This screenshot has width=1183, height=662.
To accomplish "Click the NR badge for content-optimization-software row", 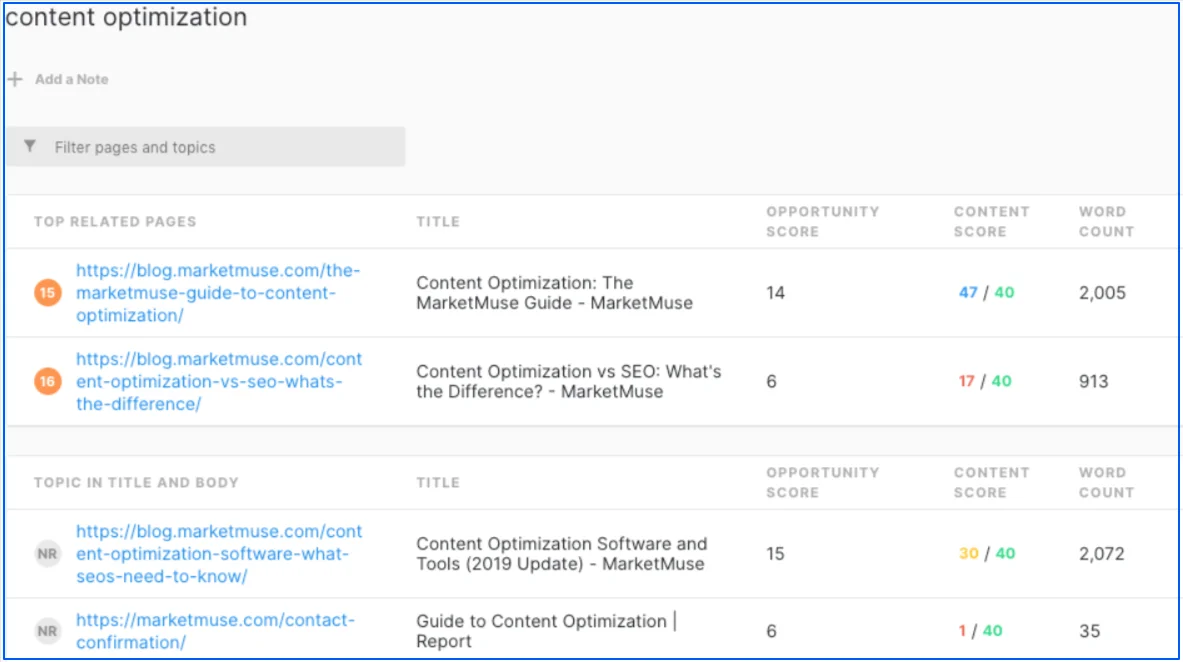I will 48,553.
